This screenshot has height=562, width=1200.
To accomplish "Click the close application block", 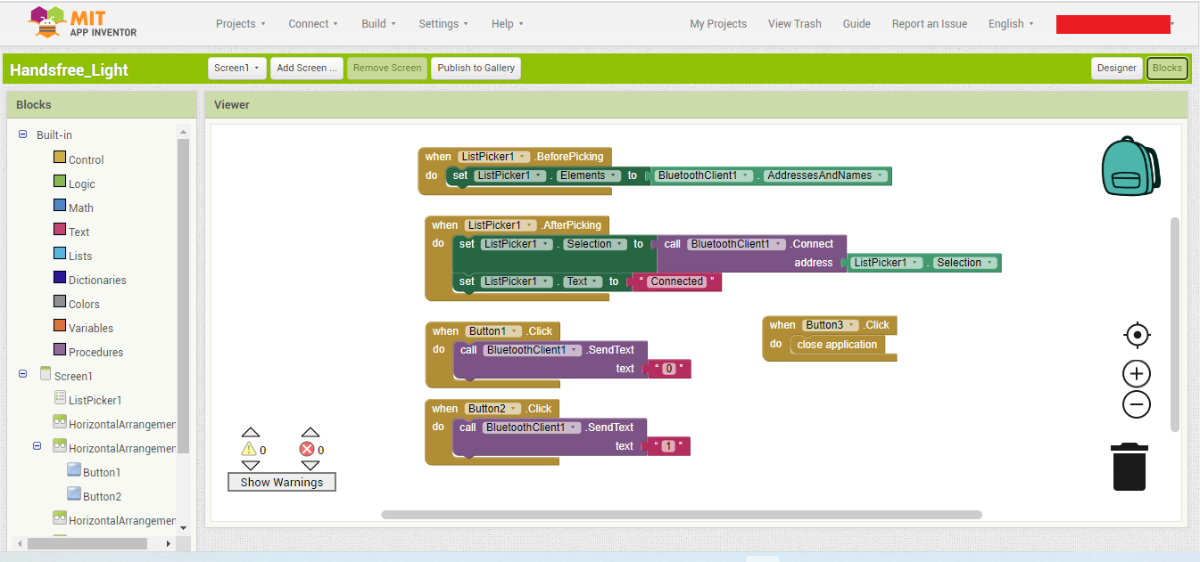I will pos(837,345).
